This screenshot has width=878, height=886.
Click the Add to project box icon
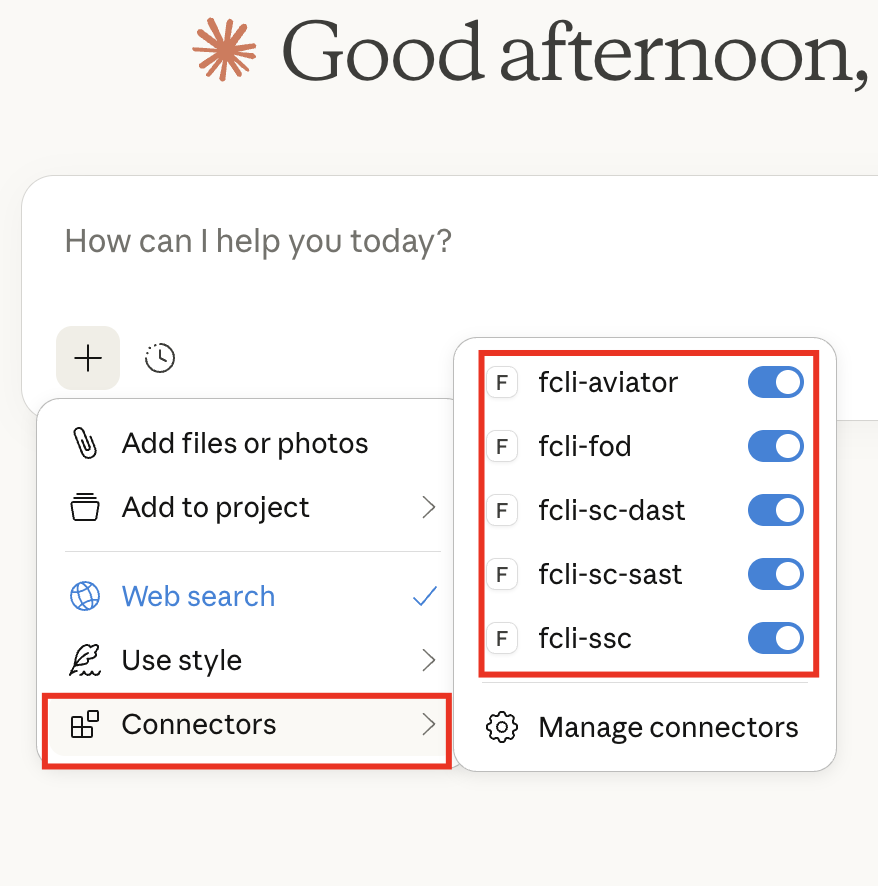coord(85,507)
